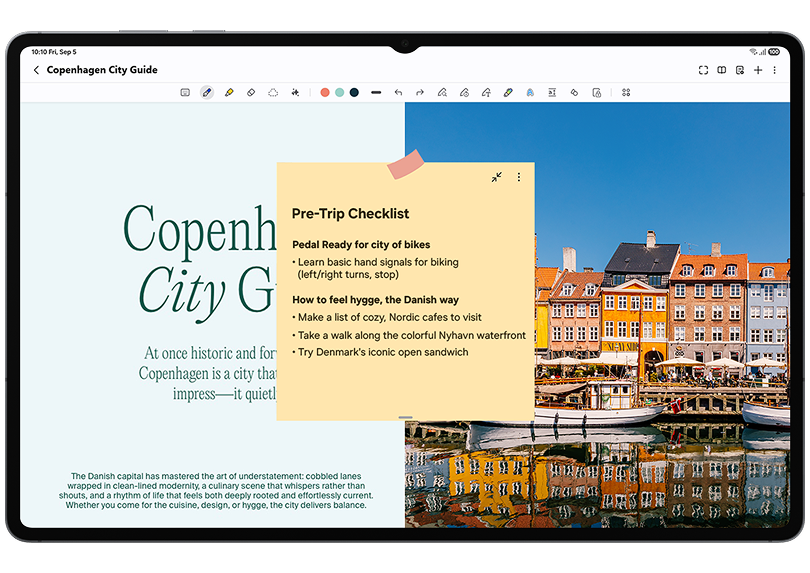Image resolution: width=810 pixels, height=573 pixels.
Task: Undo the last action
Action: coord(398,92)
